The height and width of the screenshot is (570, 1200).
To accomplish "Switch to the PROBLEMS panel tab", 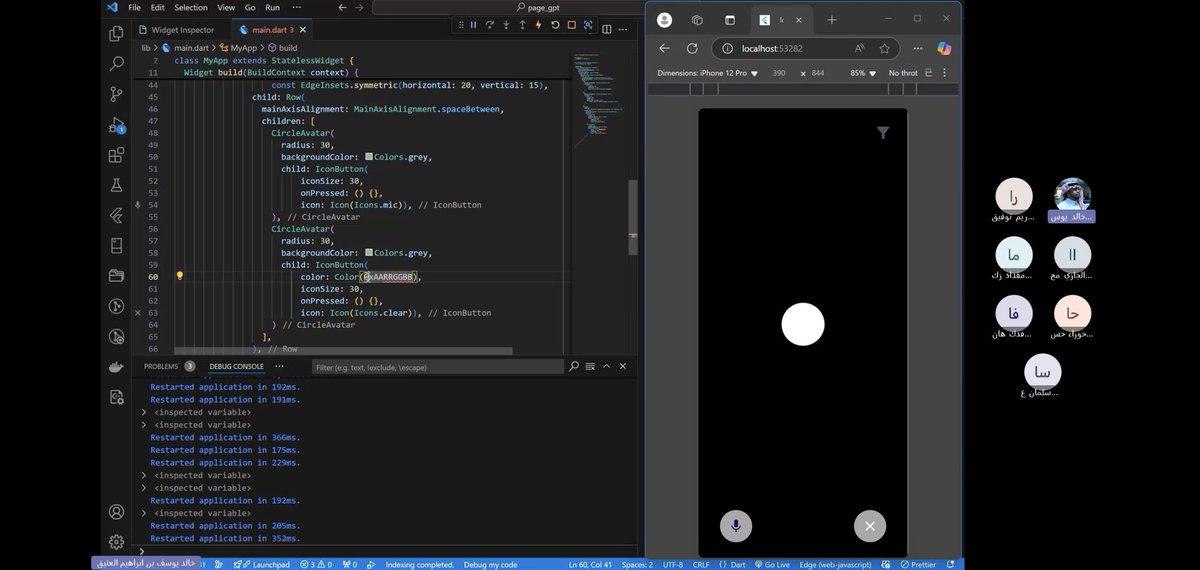I will point(160,367).
